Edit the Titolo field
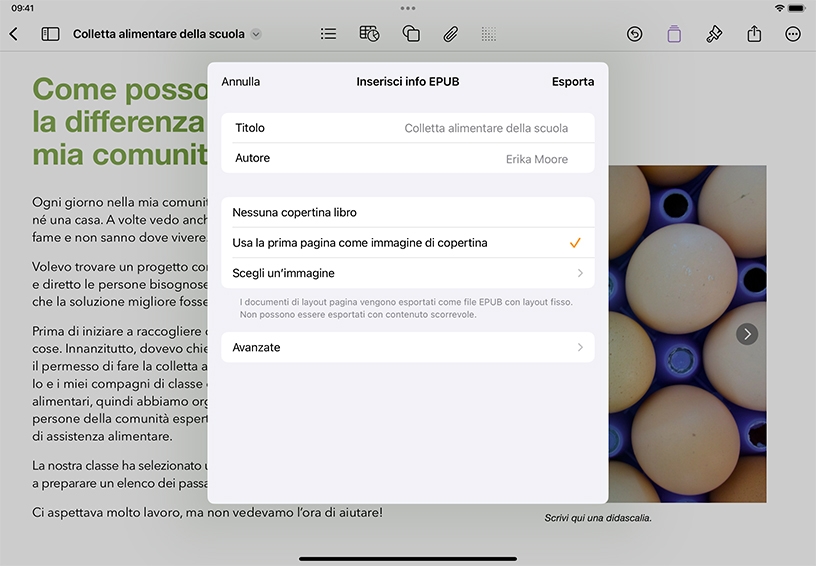Image resolution: width=816 pixels, height=567 pixels. click(x=408, y=128)
